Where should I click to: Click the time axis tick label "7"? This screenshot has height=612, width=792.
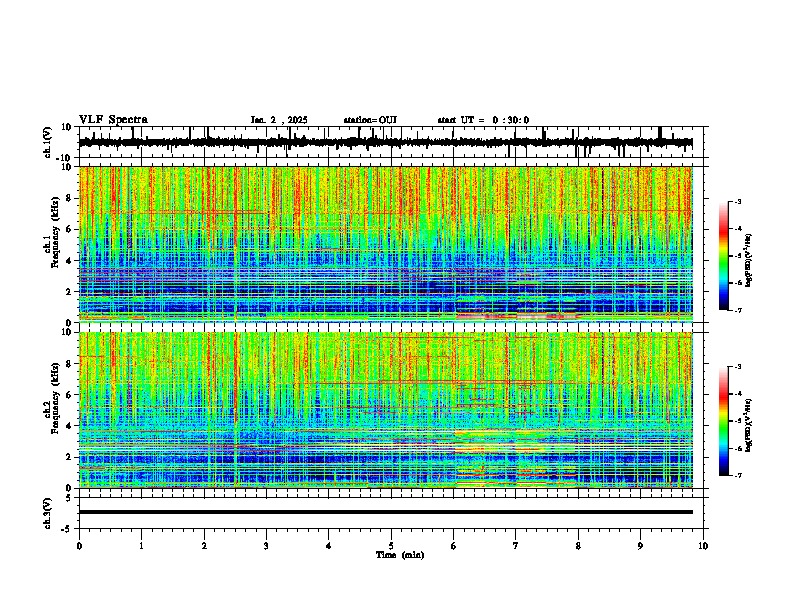(516, 546)
